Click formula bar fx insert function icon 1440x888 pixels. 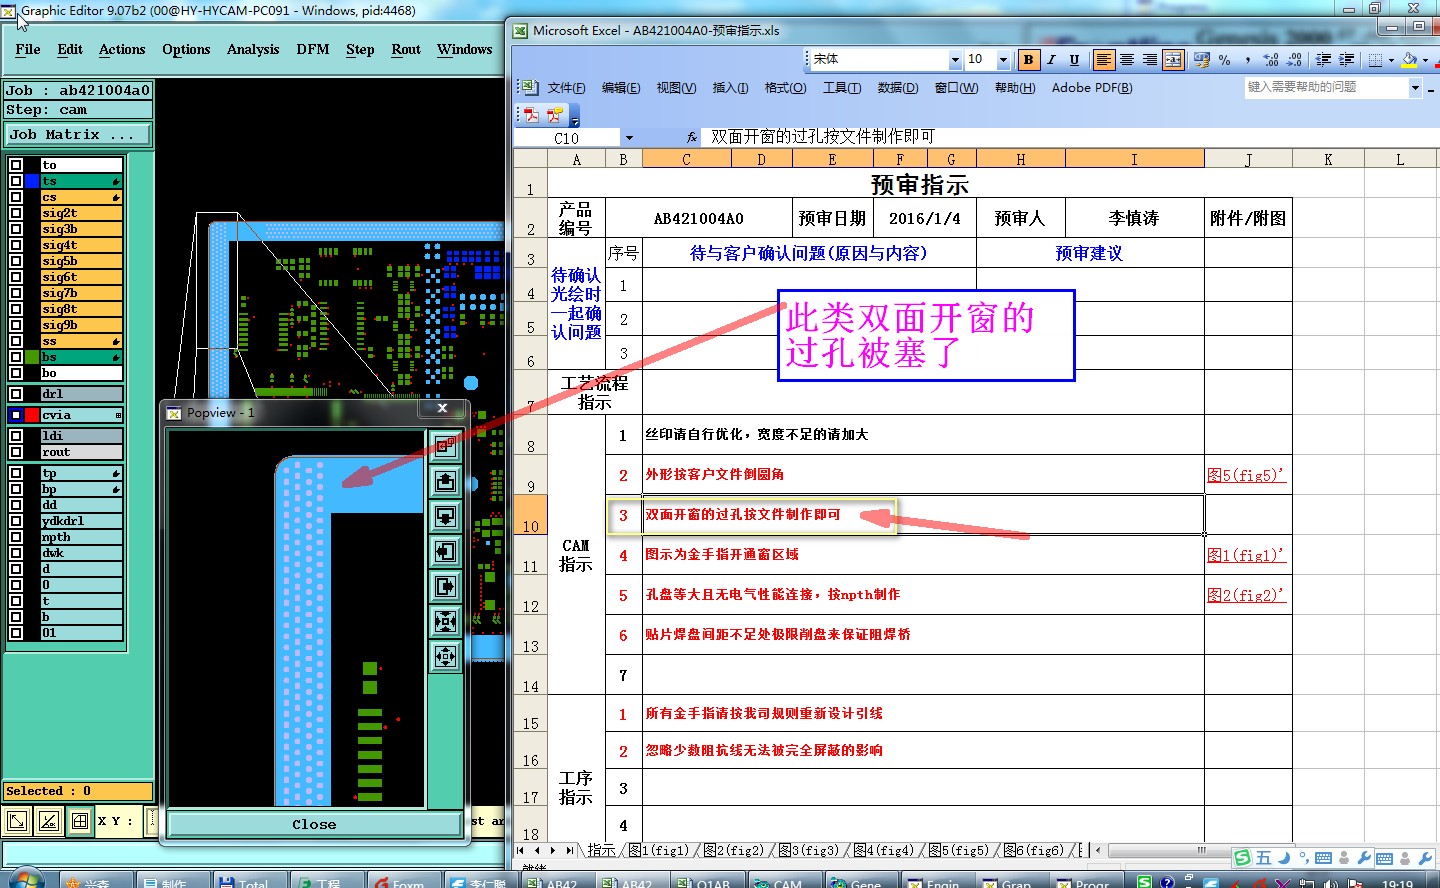[x=692, y=137]
